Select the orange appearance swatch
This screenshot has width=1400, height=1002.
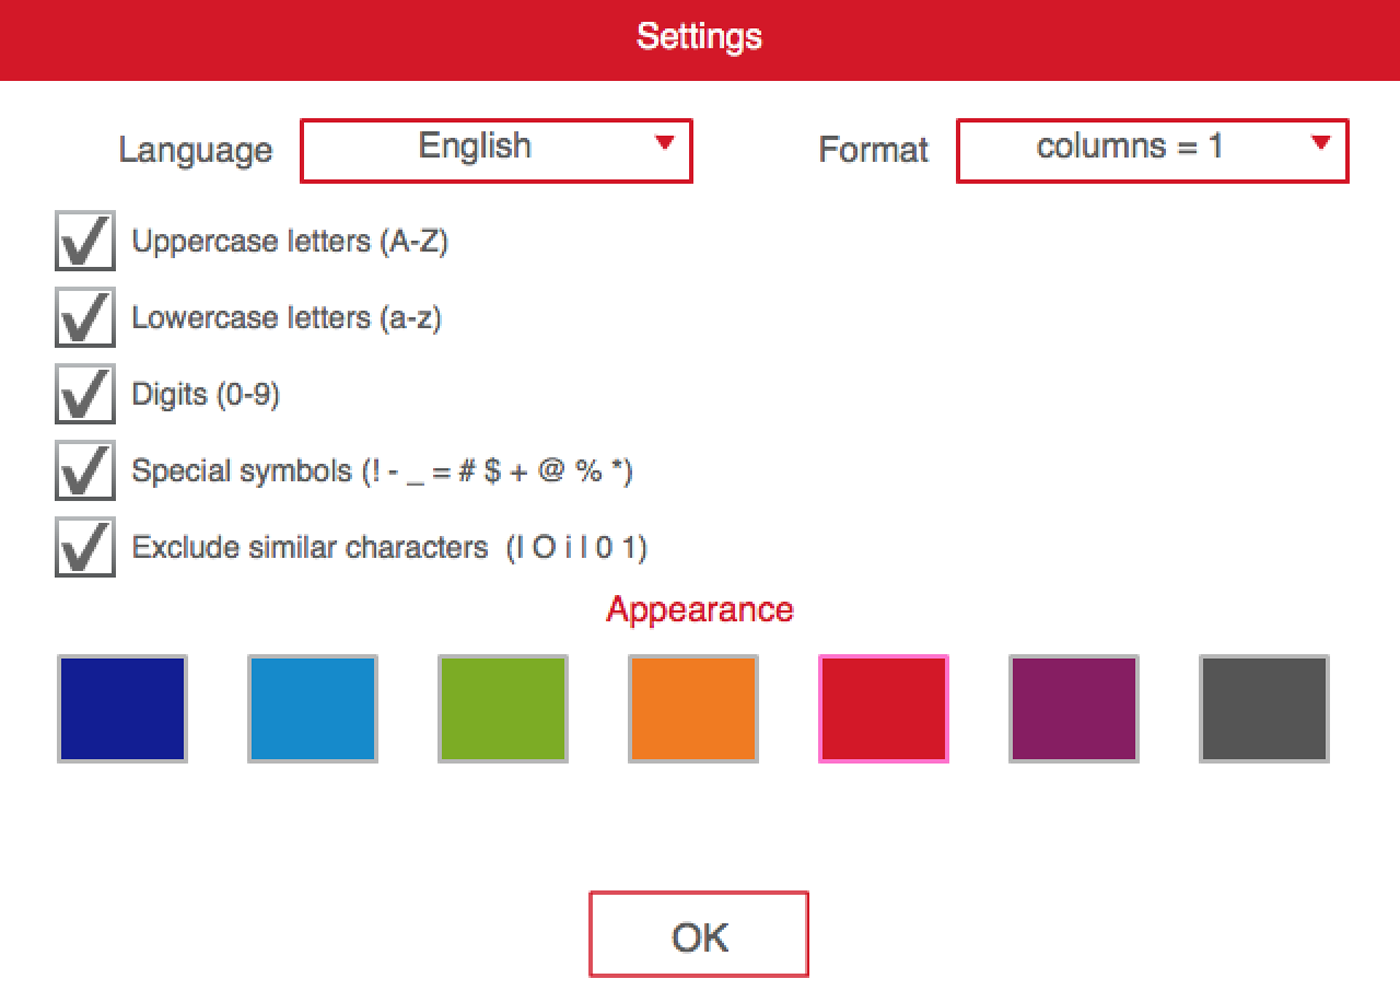[x=693, y=709]
